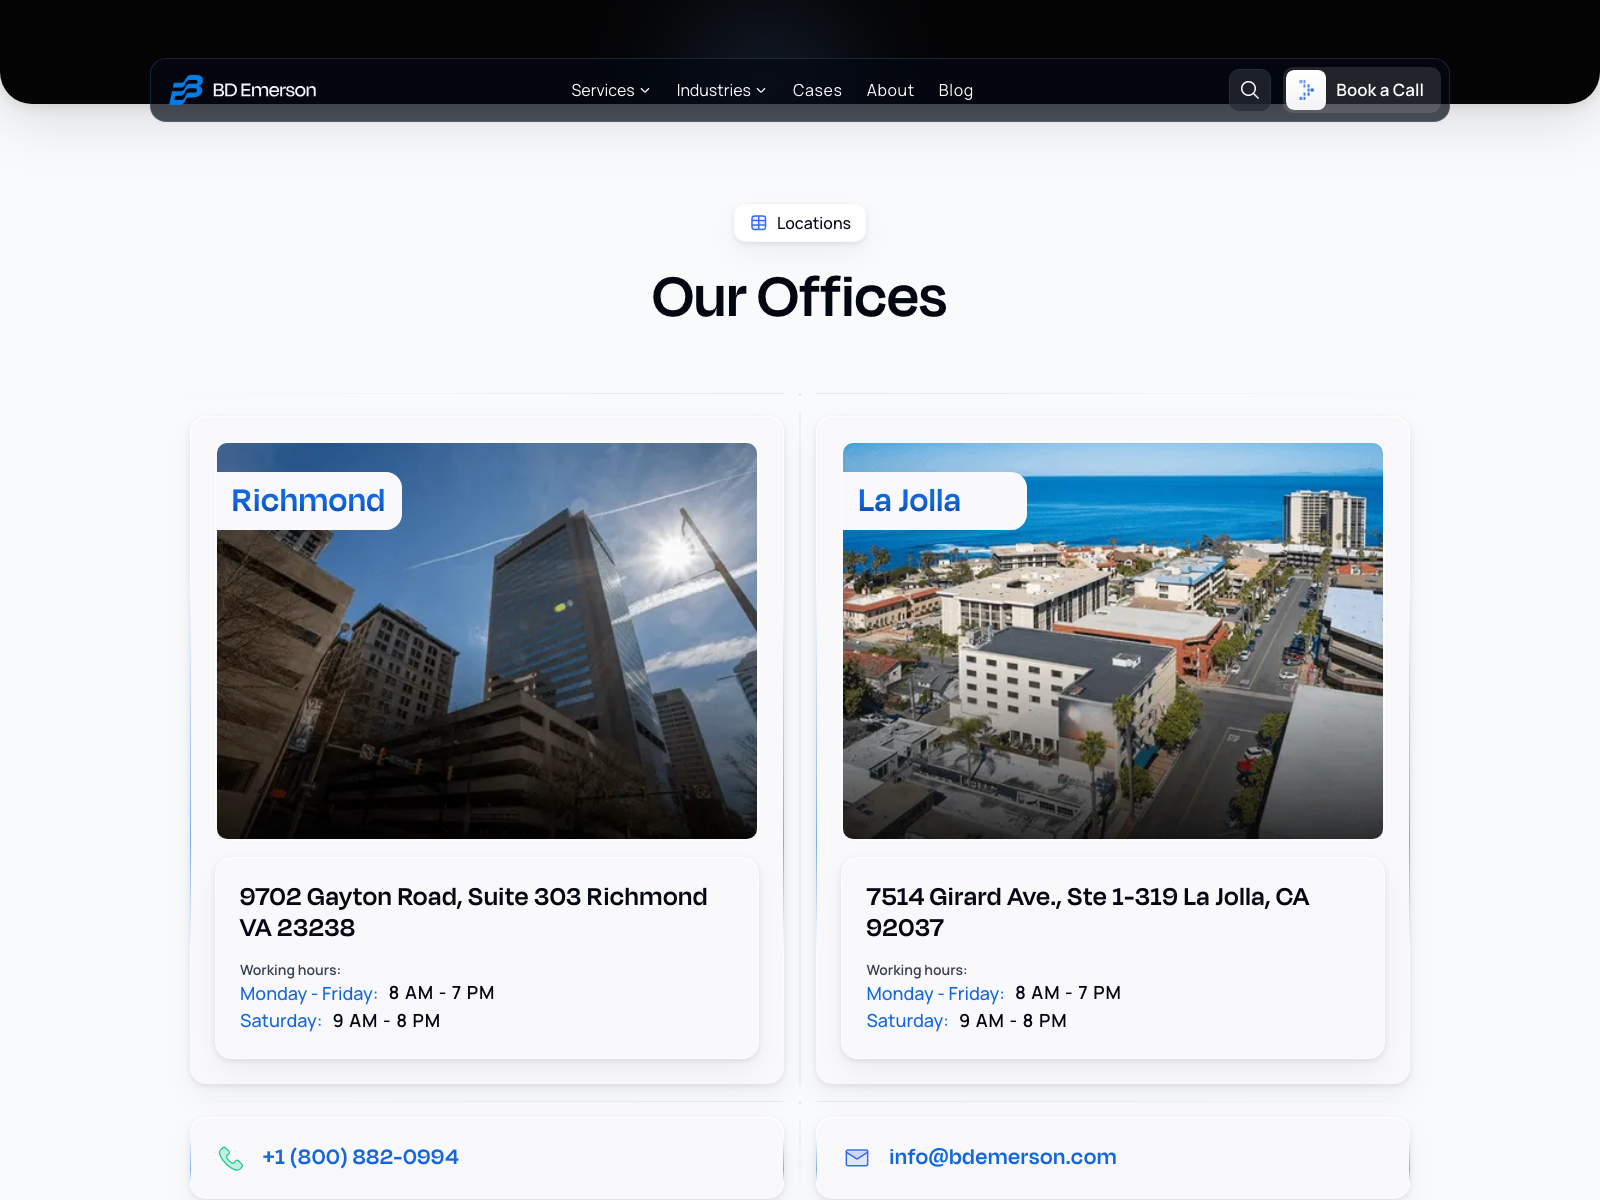Screen dimensions: 1600x1200
Task: Click the 9702 Gayton Road address
Action: coord(474,912)
